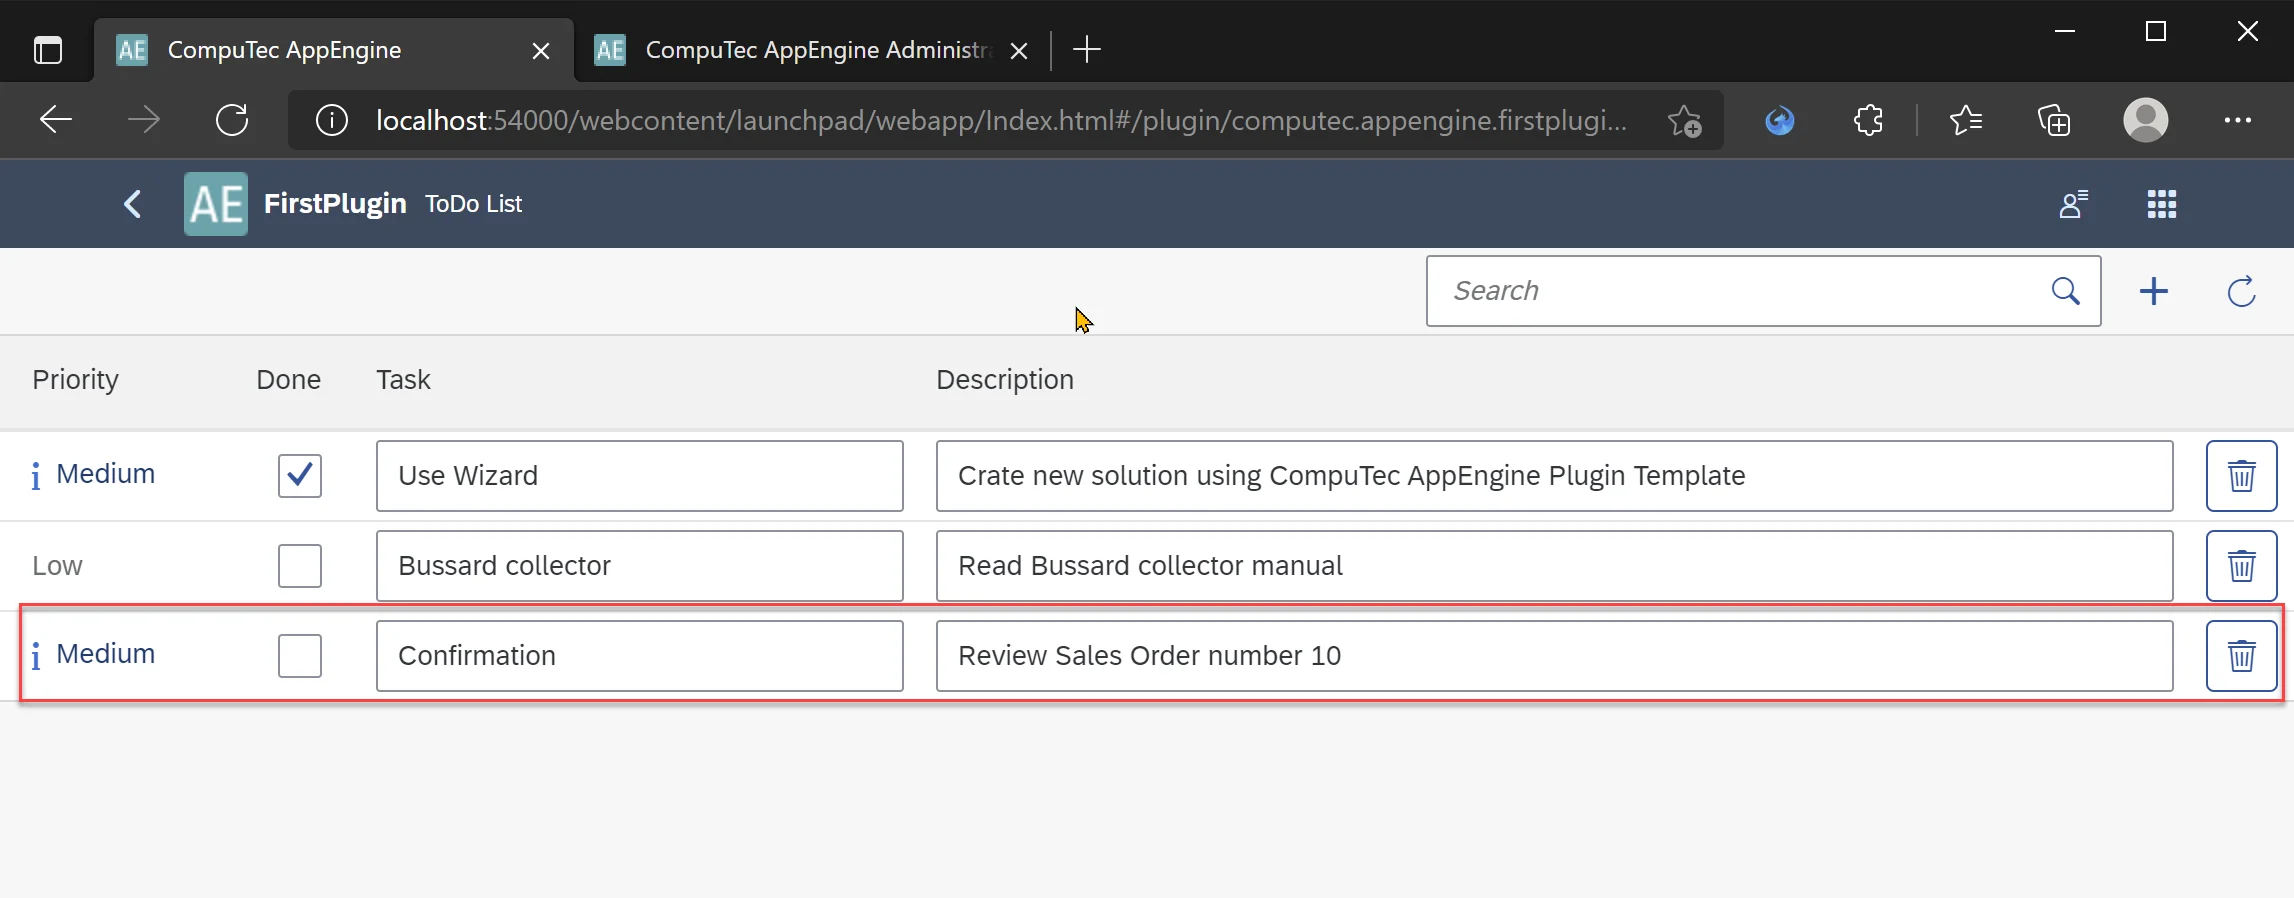The height and width of the screenshot is (898, 2294).
Task: Click the Priority column header
Action: click(75, 380)
